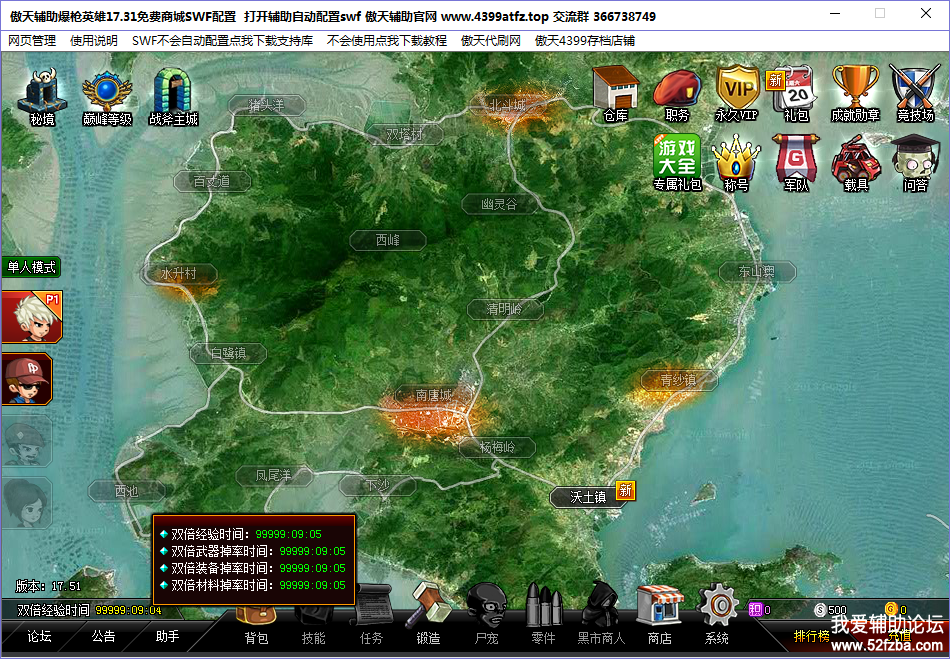Select the 载具 vehicle icon

(855, 158)
